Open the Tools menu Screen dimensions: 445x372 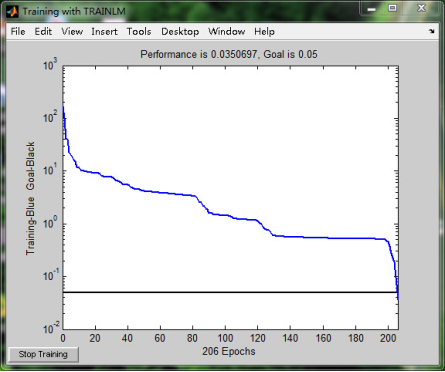coord(139,32)
